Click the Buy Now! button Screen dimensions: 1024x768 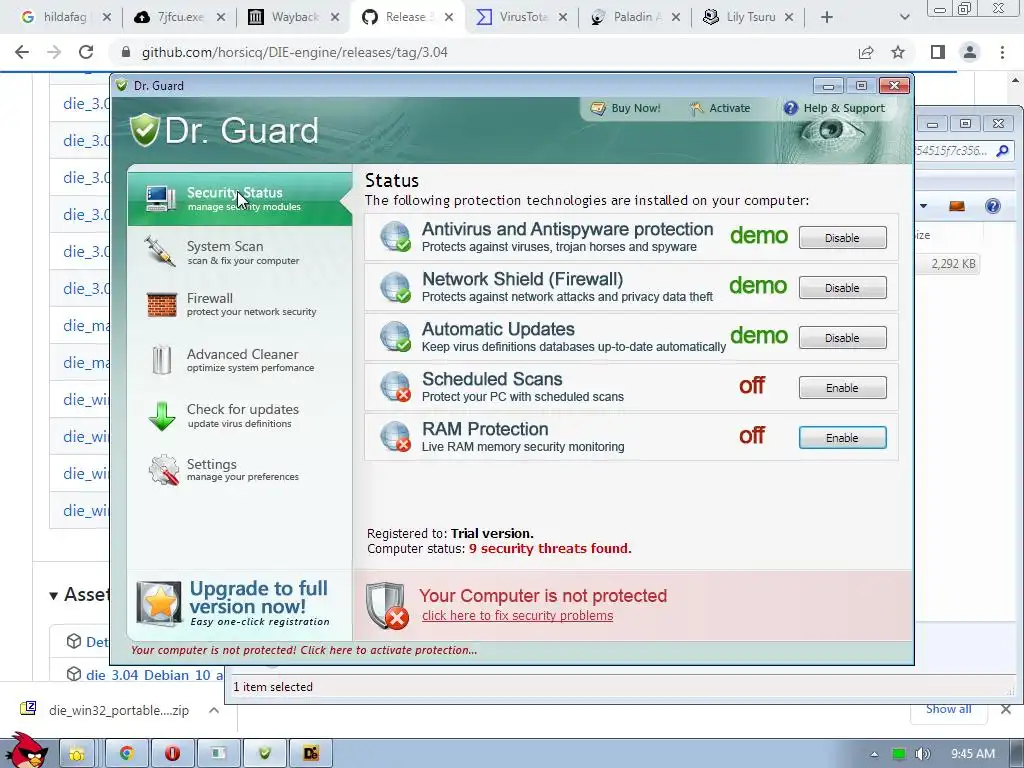(x=626, y=108)
